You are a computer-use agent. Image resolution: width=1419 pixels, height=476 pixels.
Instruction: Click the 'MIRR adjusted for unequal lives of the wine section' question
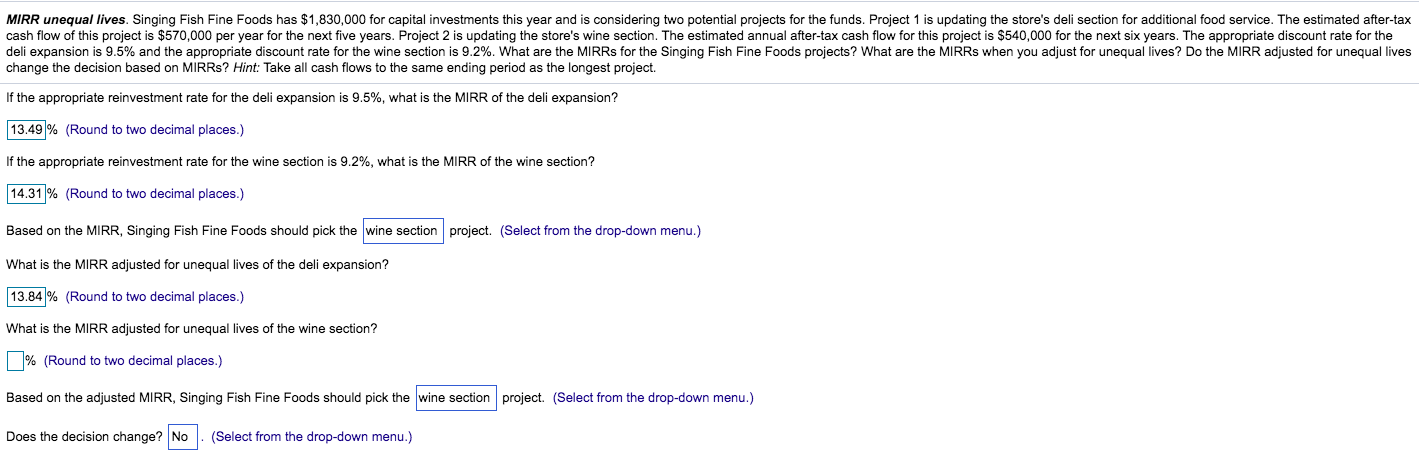point(191,329)
